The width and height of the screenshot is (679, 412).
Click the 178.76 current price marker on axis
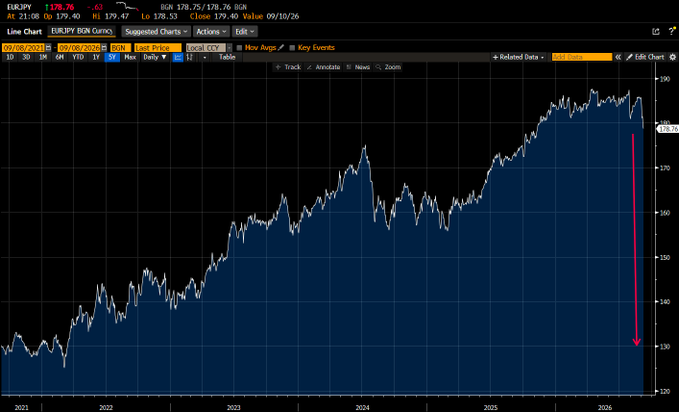coord(668,129)
